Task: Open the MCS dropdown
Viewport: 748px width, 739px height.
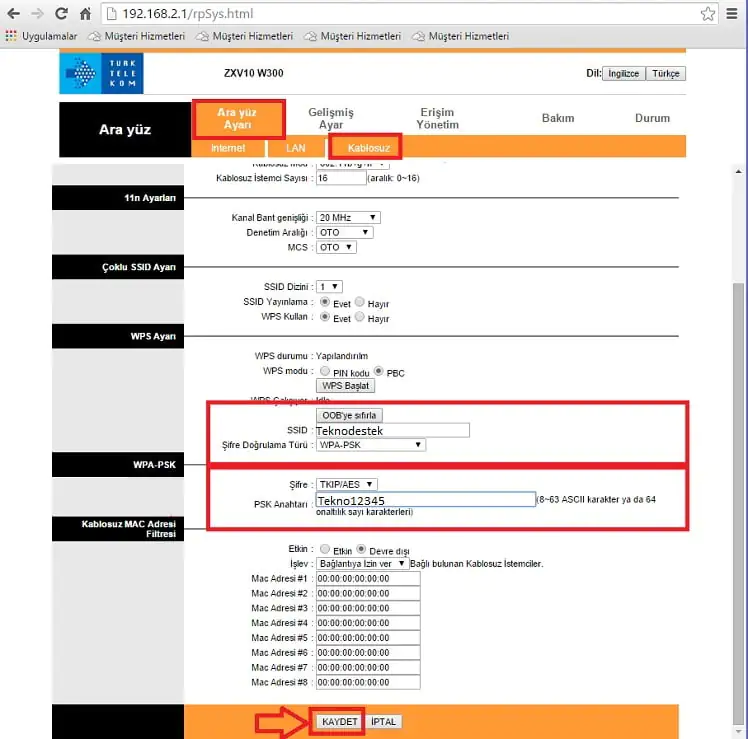Action: [336, 247]
